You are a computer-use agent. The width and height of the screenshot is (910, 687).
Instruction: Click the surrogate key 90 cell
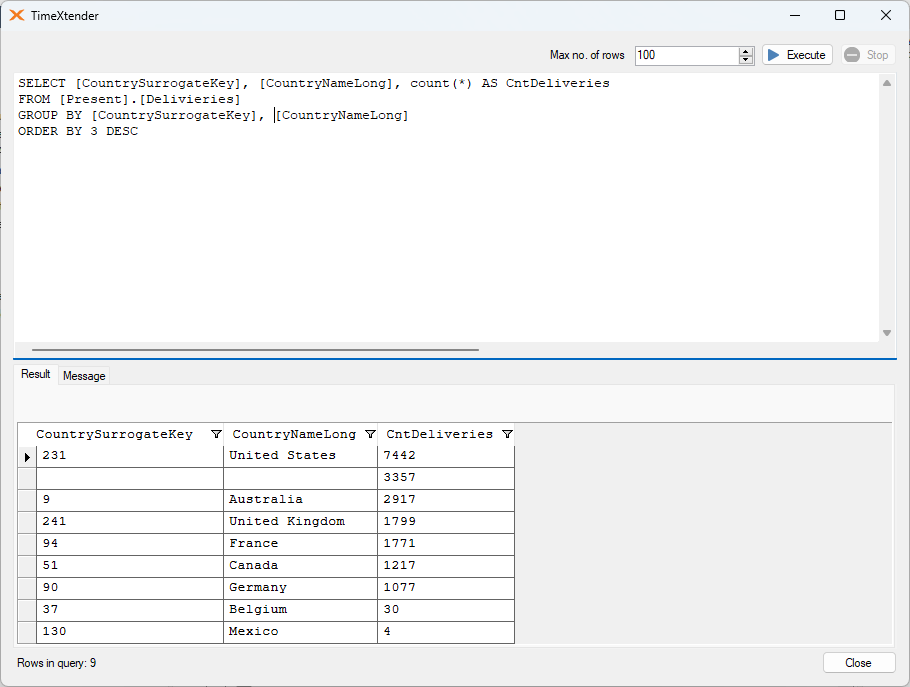(x=130, y=588)
